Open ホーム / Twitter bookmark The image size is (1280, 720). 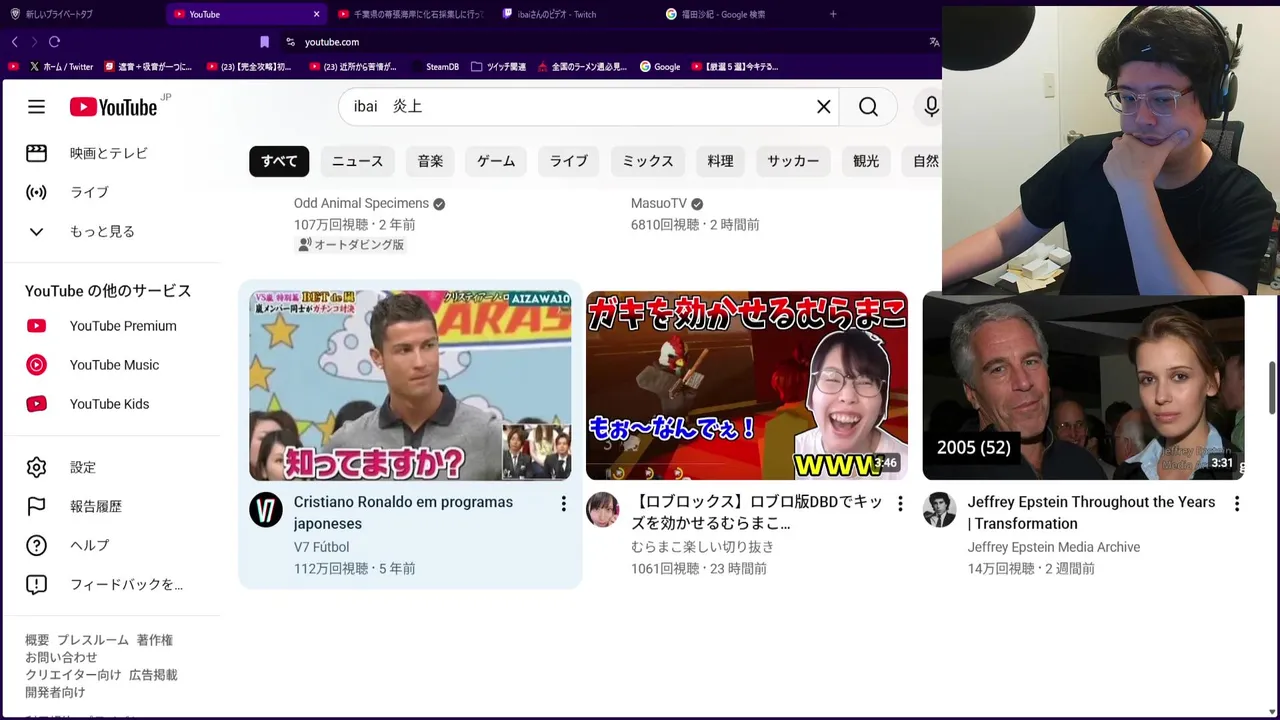[x=60, y=67]
